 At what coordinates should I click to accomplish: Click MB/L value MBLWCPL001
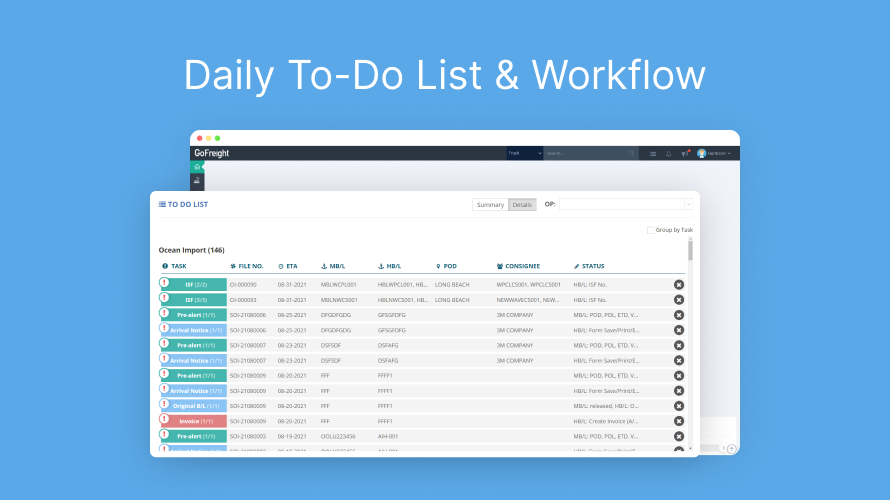point(338,285)
